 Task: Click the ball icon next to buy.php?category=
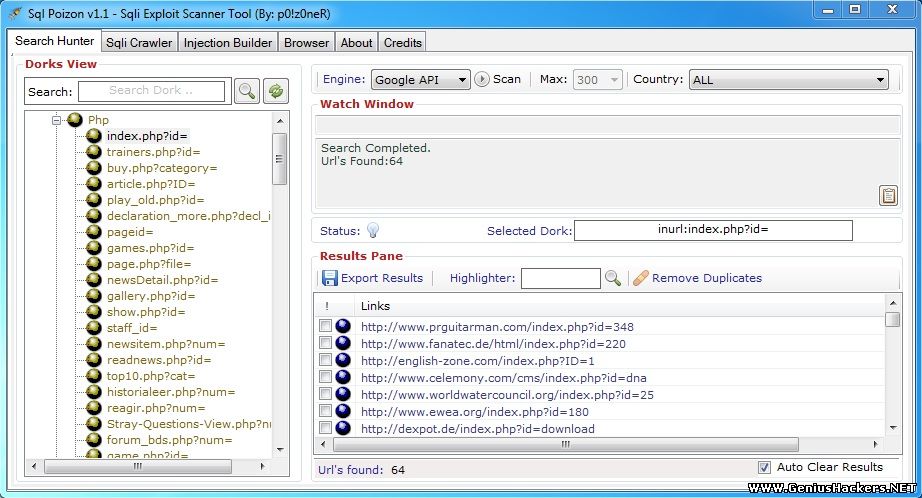click(93, 168)
